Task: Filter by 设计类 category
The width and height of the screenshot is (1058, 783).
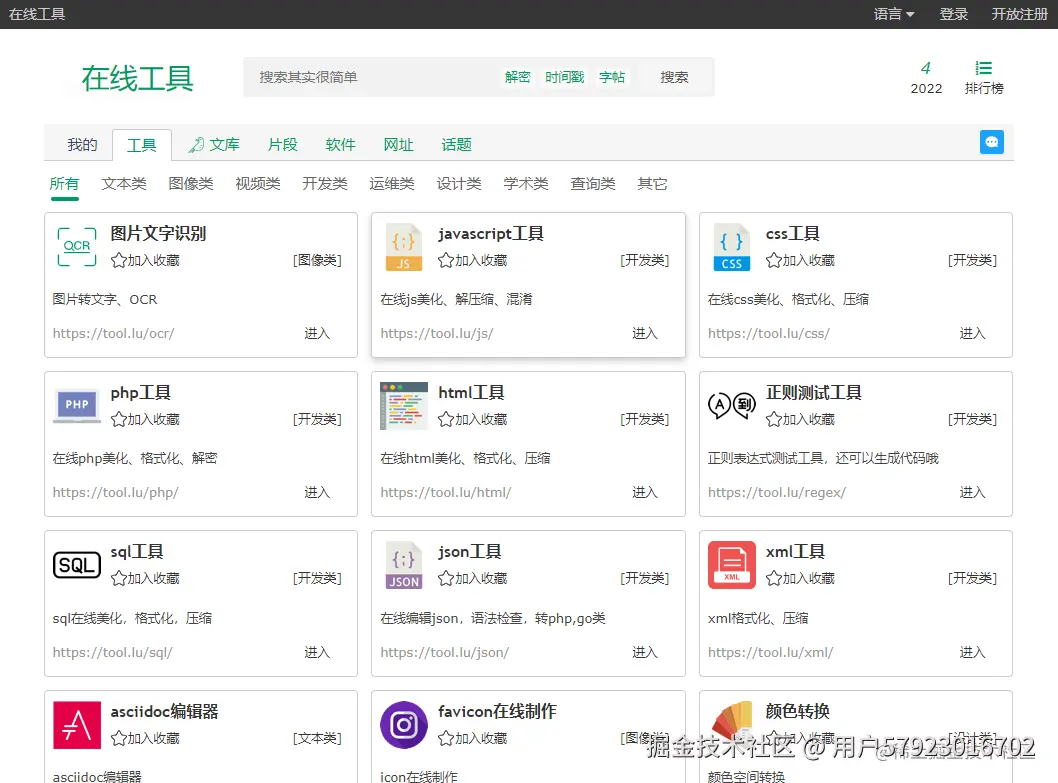Action: tap(459, 184)
